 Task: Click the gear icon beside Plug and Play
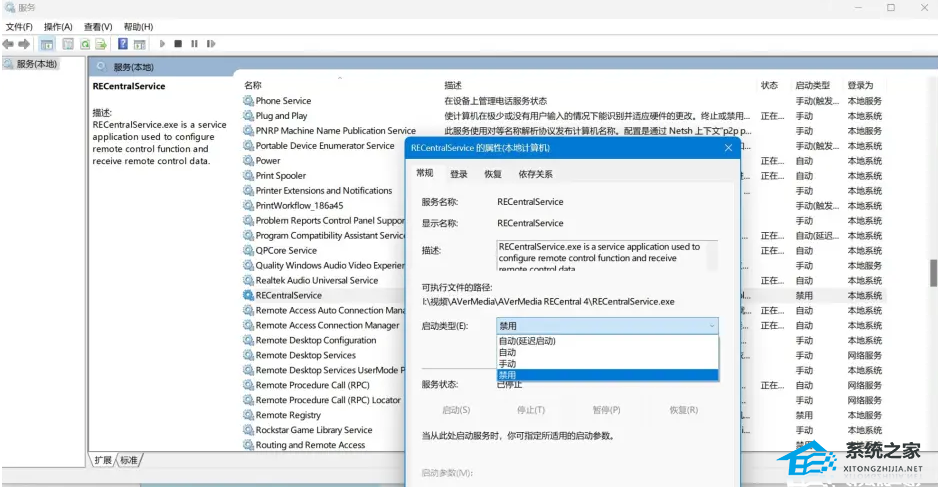(248, 115)
